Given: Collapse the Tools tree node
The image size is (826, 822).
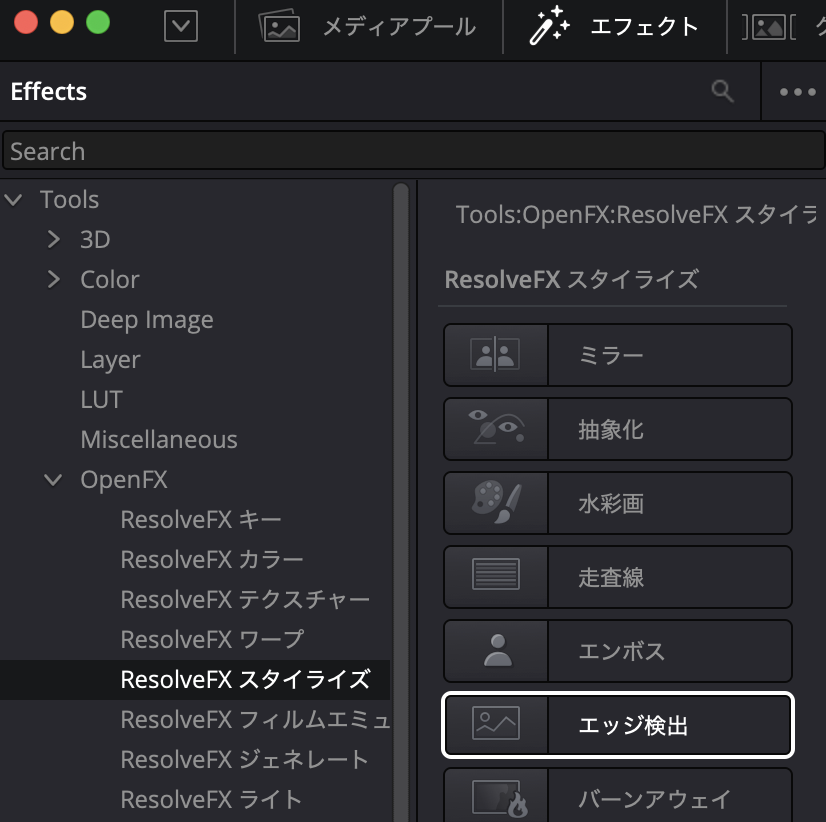Looking at the screenshot, I should [x=14, y=199].
